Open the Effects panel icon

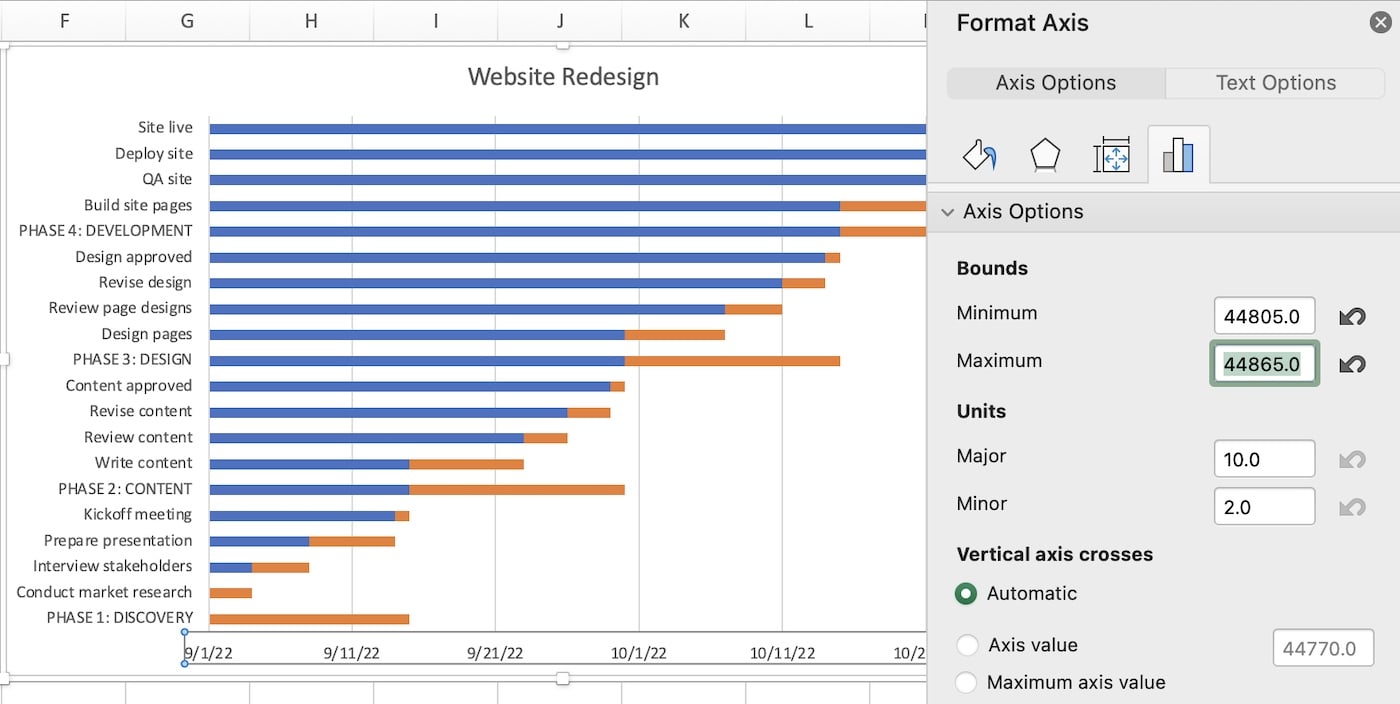[x=1045, y=154]
